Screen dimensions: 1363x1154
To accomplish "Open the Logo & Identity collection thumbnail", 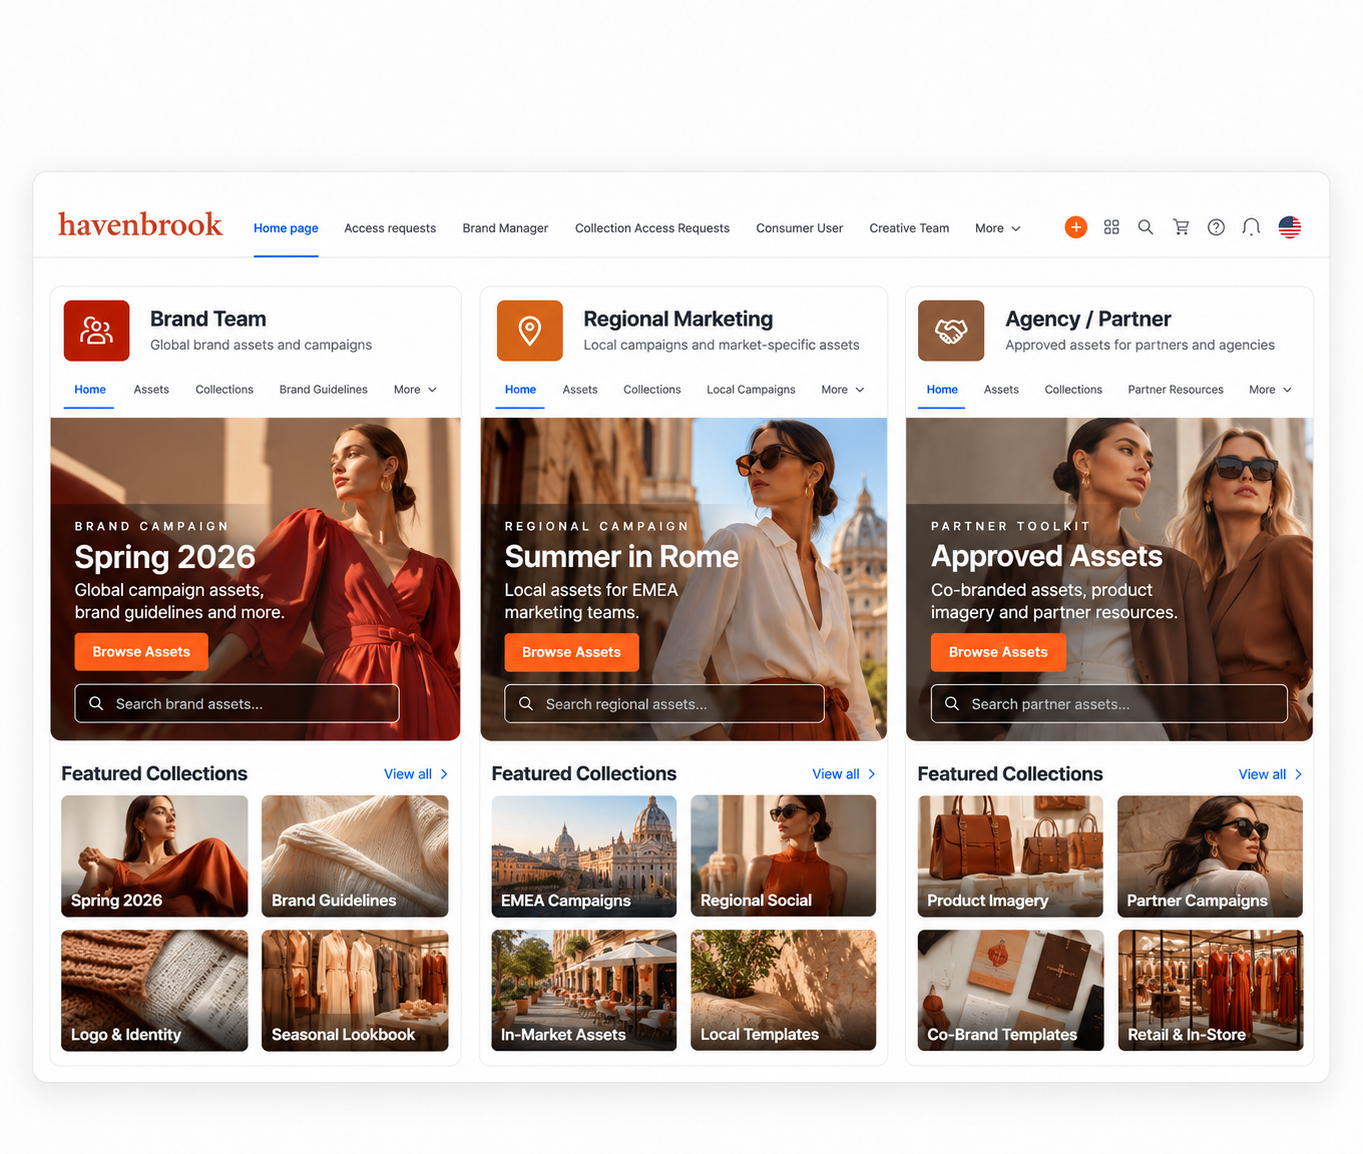I will 154,990.
